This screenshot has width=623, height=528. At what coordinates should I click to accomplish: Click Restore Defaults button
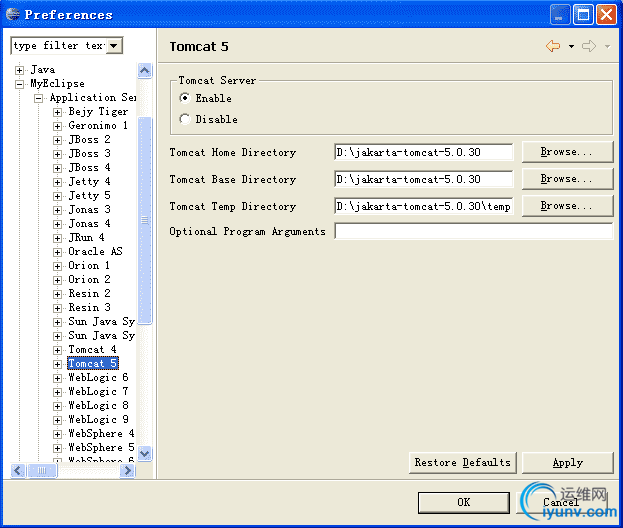click(462, 462)
